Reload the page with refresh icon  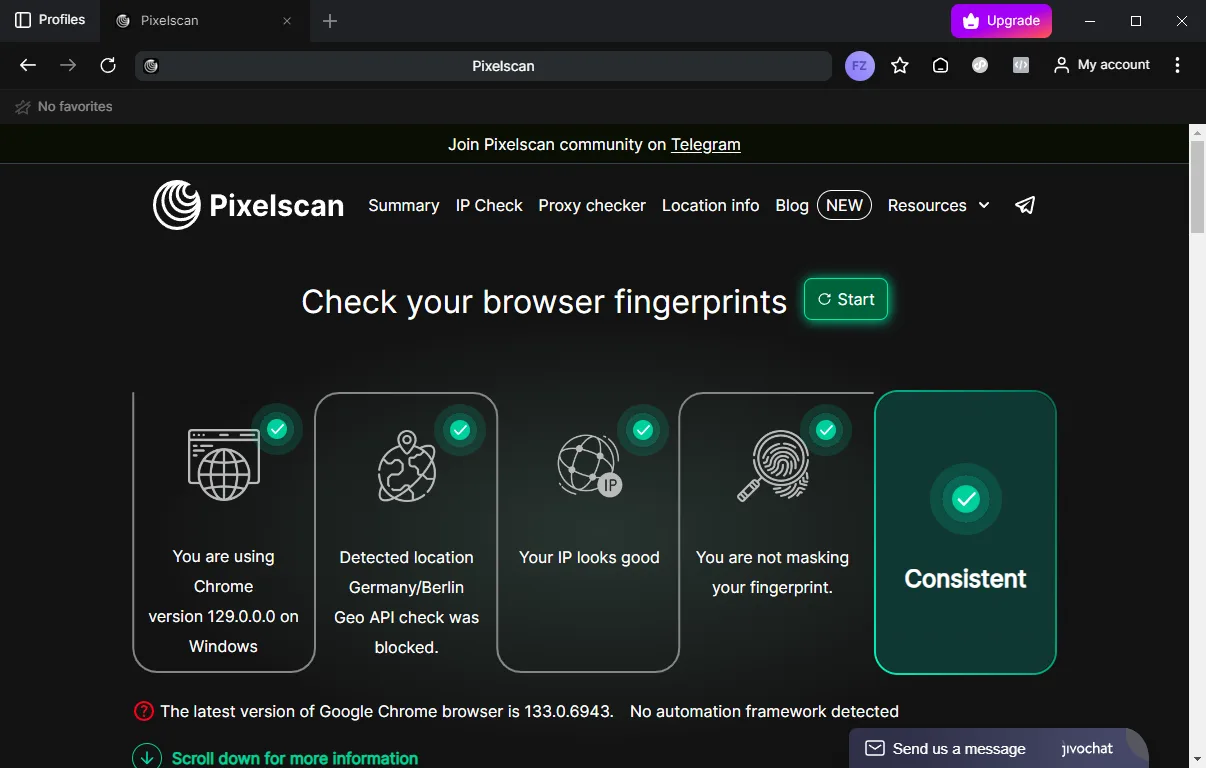coord(108,65)
